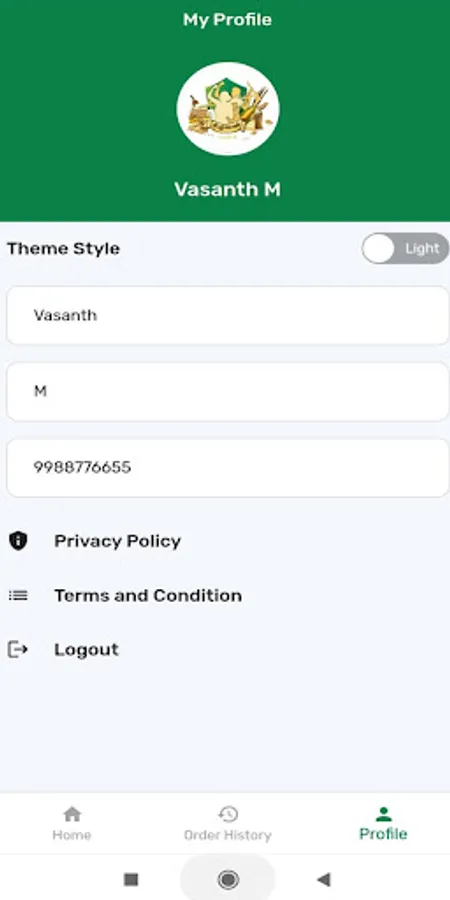Image resolution: width=450 pixels, height=900 pixels.
Task: Select the Logout option
Action: point(87,649)
